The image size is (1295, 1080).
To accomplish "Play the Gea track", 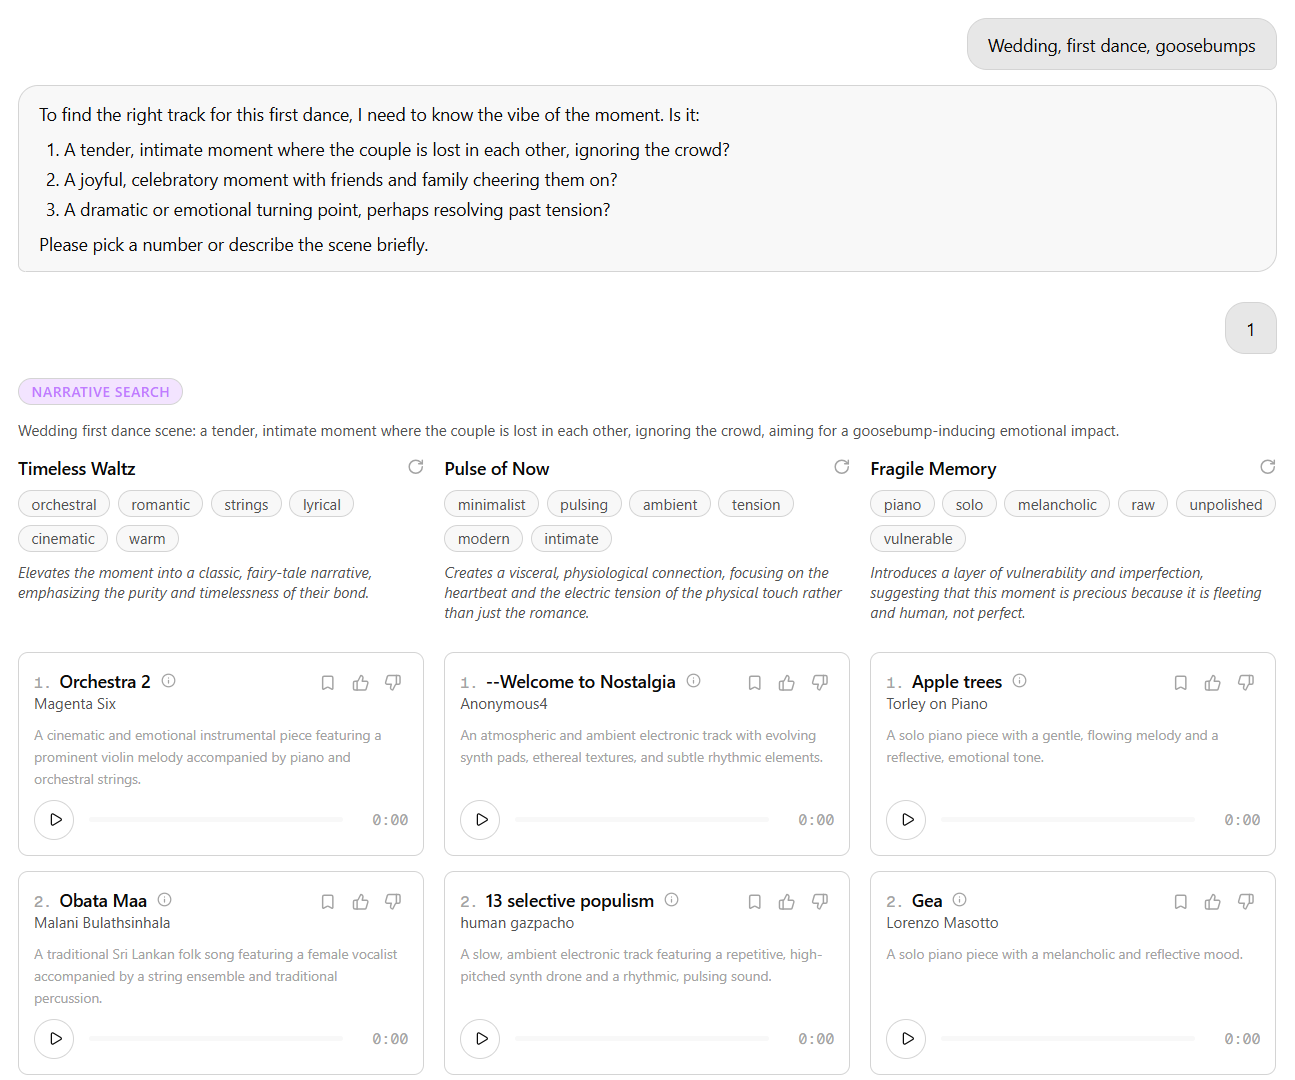I will [907, 1039].
